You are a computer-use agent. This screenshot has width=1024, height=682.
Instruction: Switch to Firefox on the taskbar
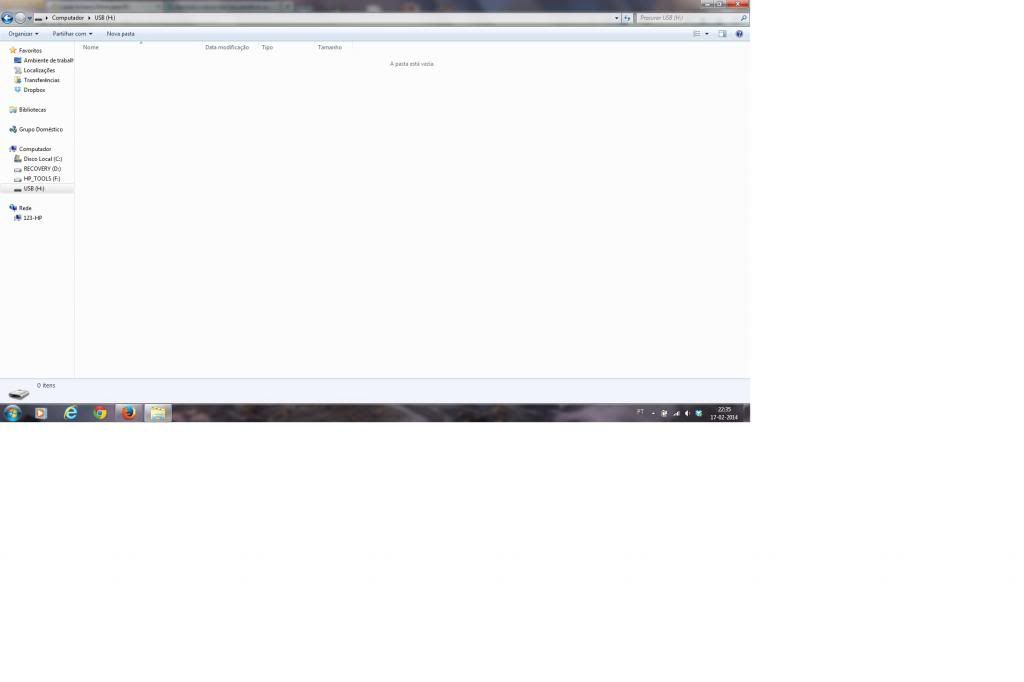[129, 413]
